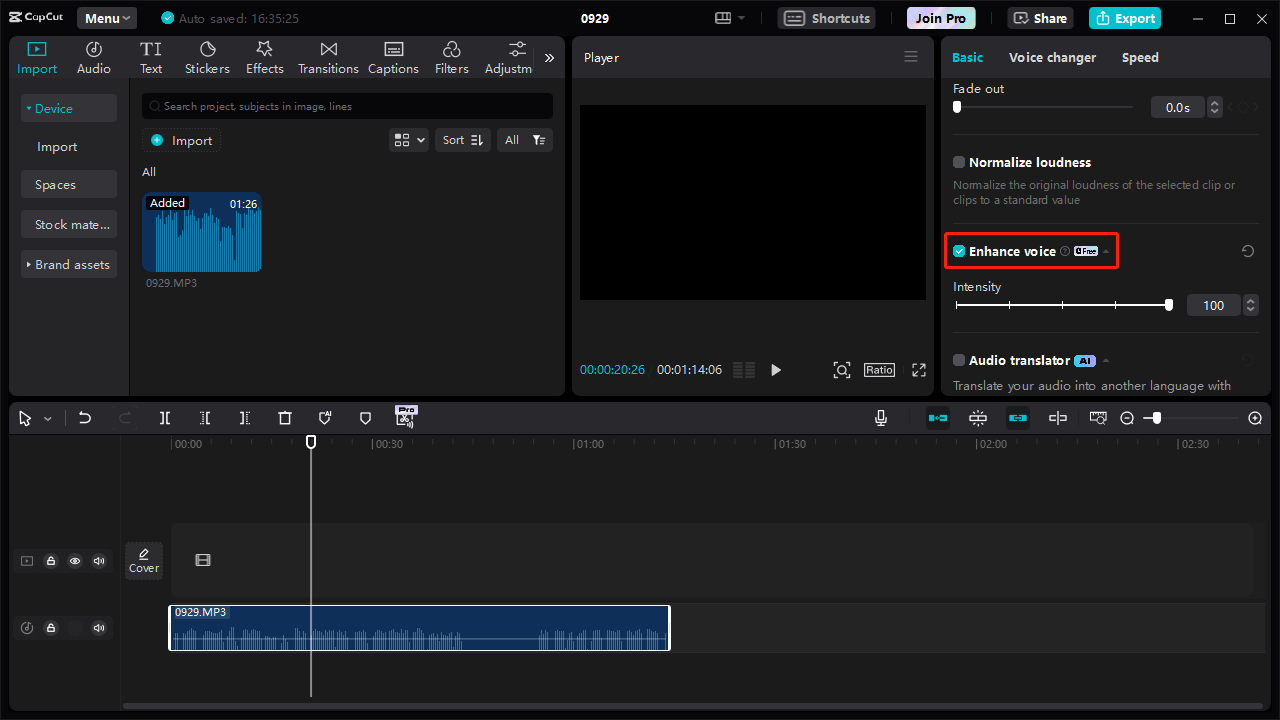Click the fullscreen icon in Player
This screenshot has height=720, width=1280.
pyautogui.click(x=919, y=370)
